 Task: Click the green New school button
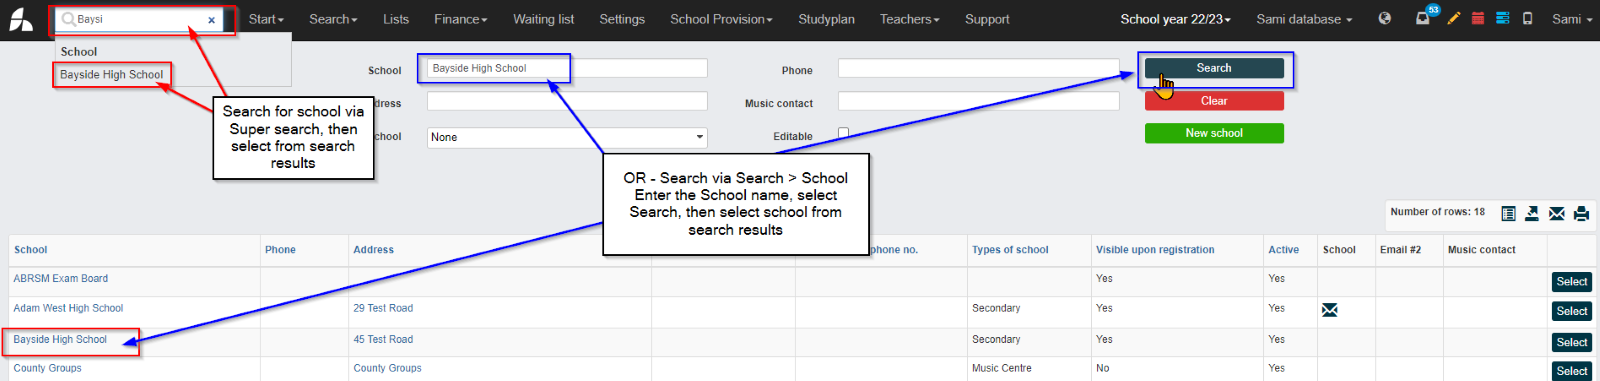pos(1214,133)
